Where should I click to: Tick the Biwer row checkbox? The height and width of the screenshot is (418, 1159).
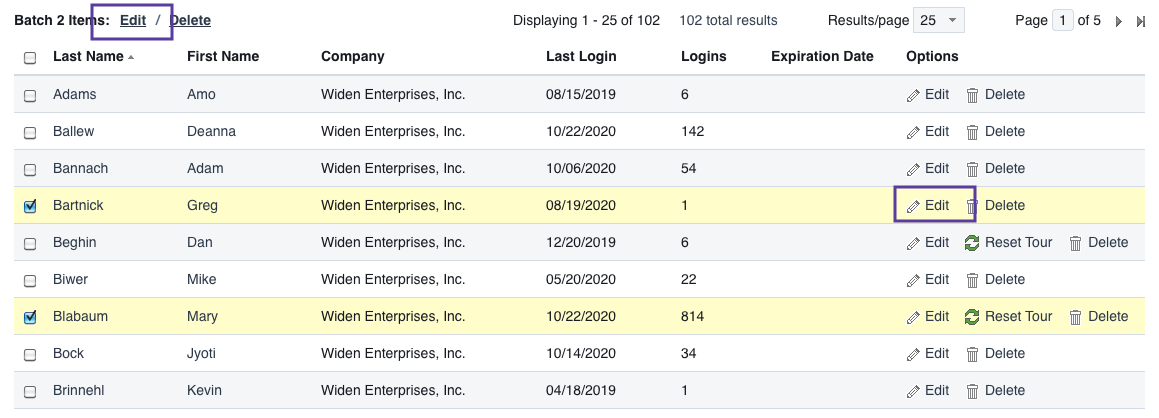[30, 281]
